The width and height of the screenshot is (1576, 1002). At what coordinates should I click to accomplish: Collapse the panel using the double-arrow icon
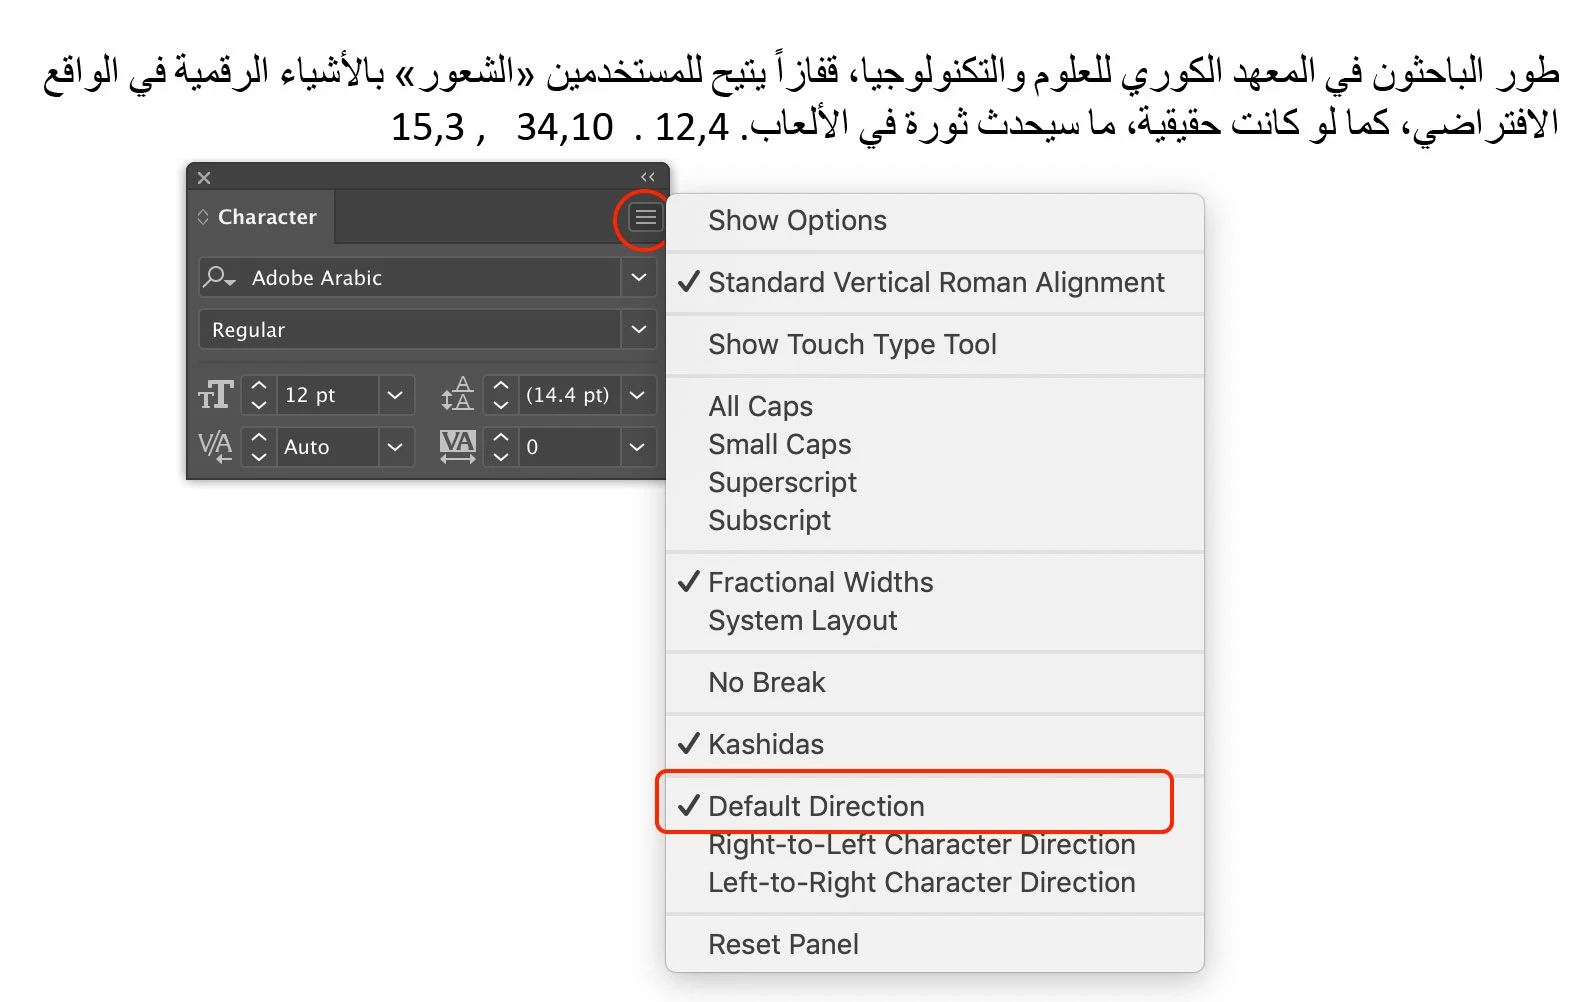click(x=648, y=177)
